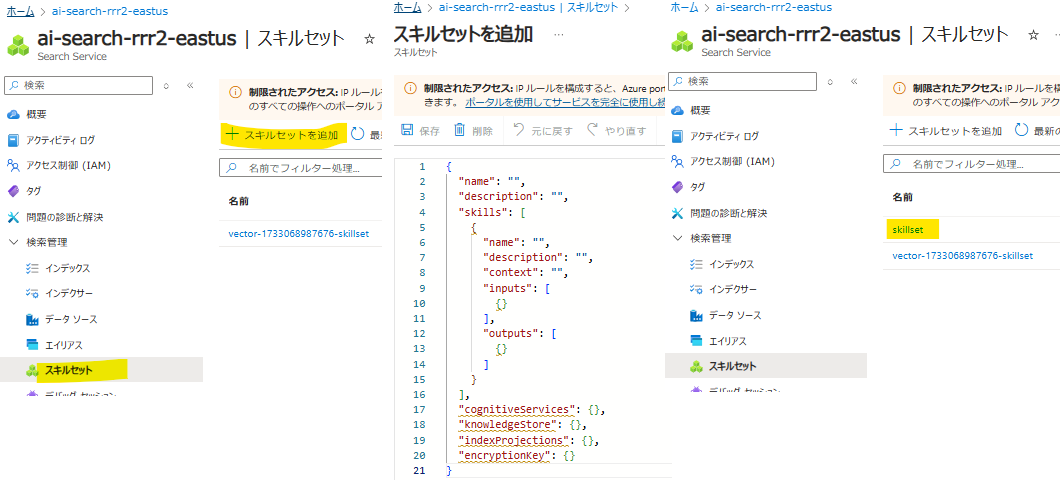Focus 名前でフィルター処理 field in right screenshot

coord(971,164)
